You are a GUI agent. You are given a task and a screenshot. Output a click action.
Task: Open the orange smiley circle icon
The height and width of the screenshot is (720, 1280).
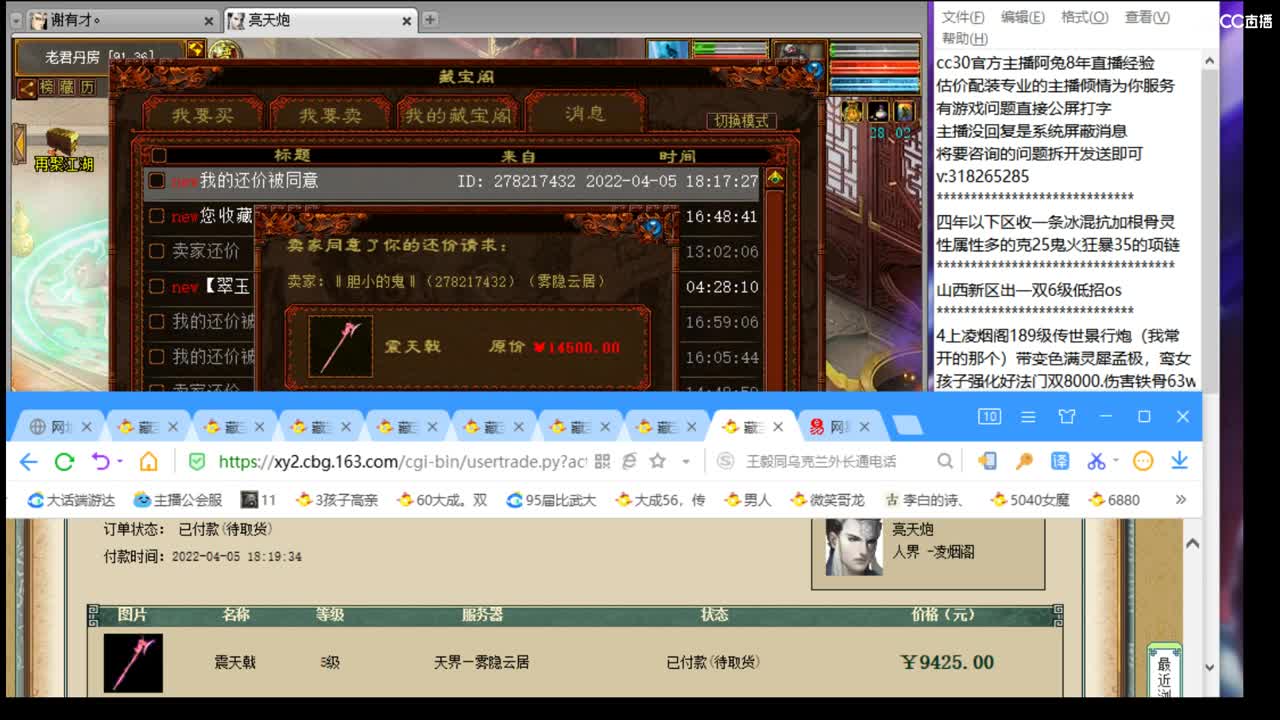click(x=1143, y=461)
